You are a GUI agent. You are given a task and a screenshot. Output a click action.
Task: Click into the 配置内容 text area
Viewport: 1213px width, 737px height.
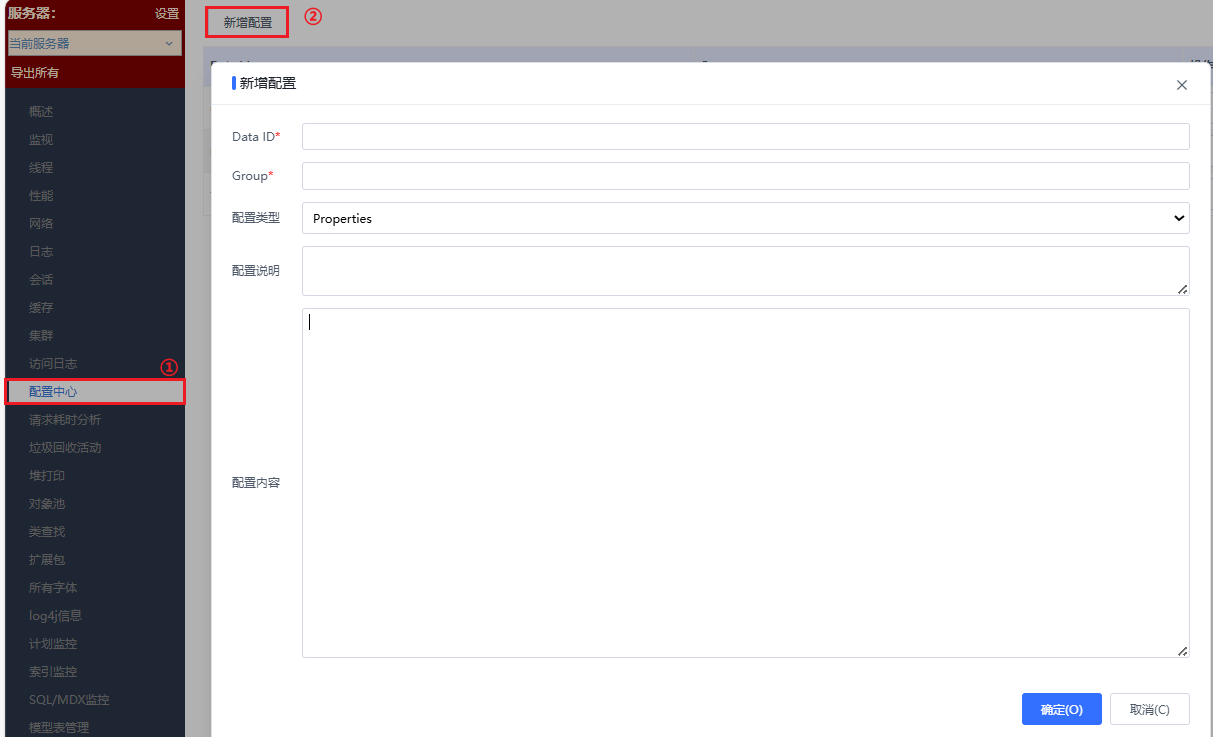[x=746, y=483]
